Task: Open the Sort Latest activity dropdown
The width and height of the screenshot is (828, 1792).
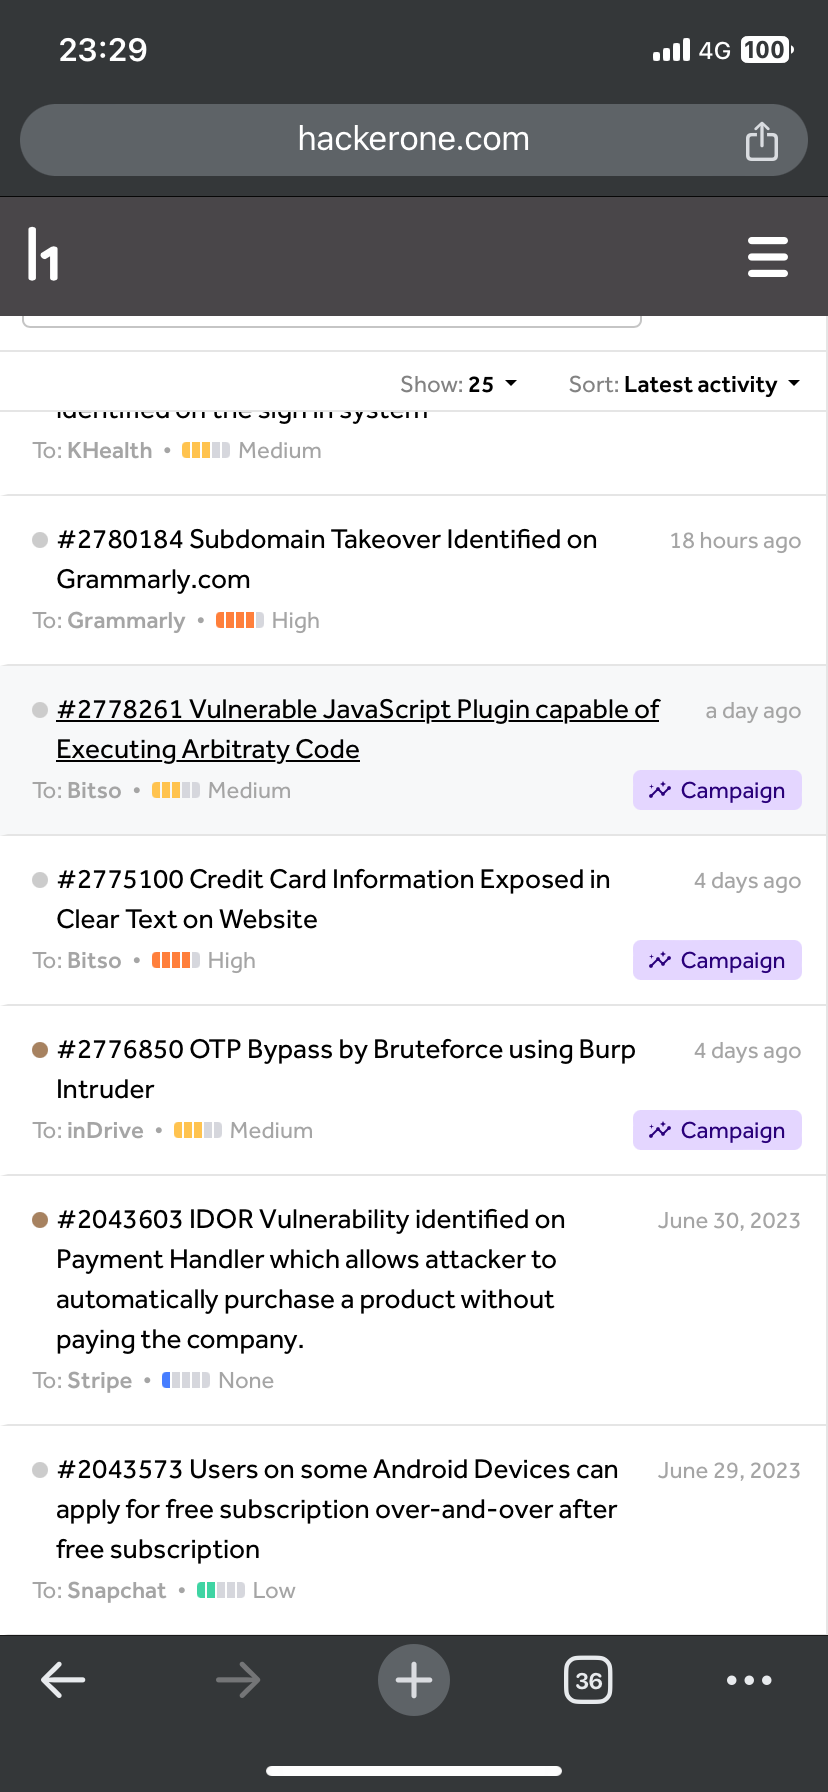Action: pos(685,384)
